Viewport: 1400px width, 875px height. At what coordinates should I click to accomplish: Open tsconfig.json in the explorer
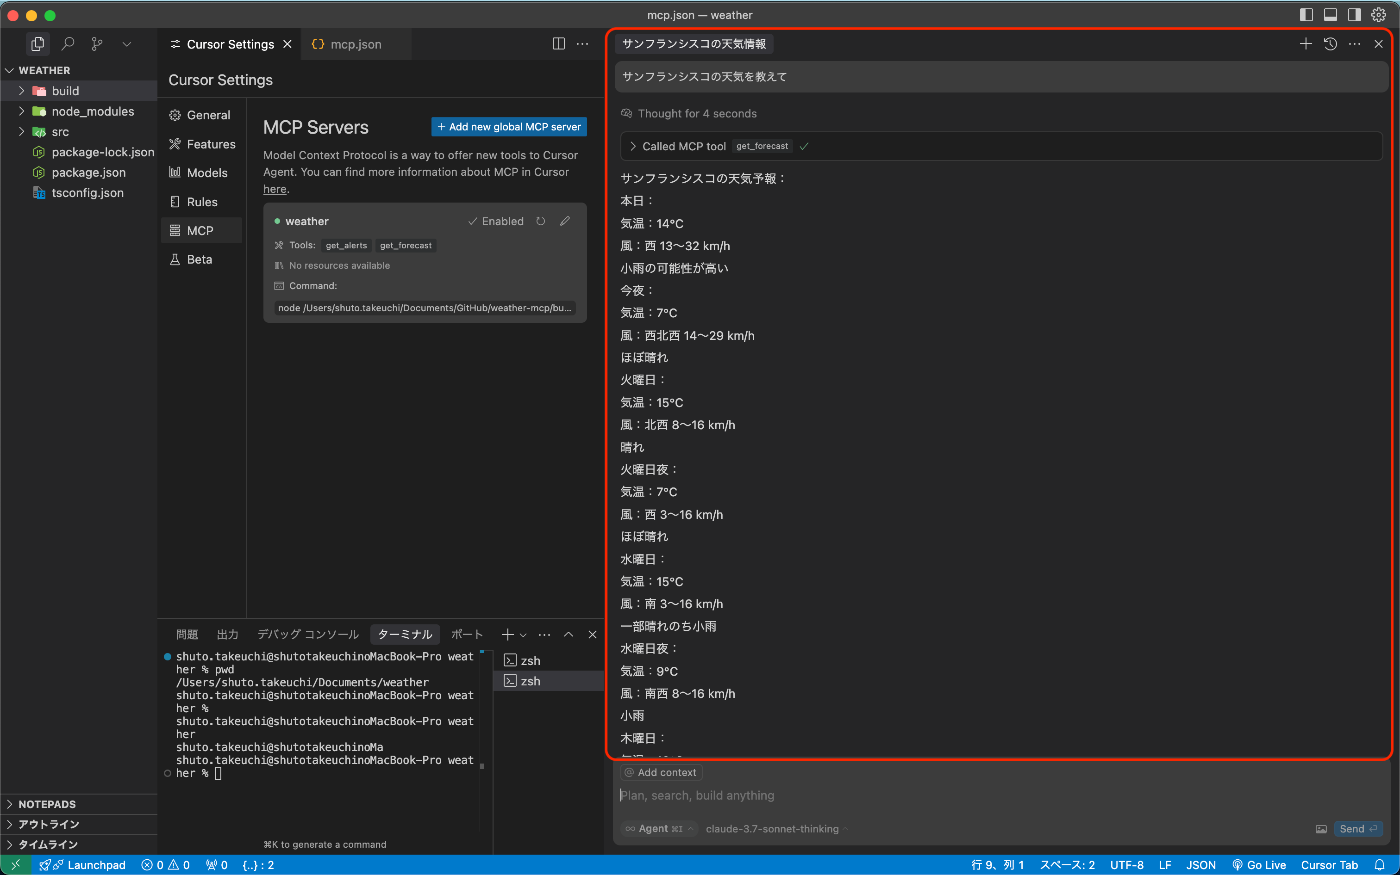coord(78,193)
